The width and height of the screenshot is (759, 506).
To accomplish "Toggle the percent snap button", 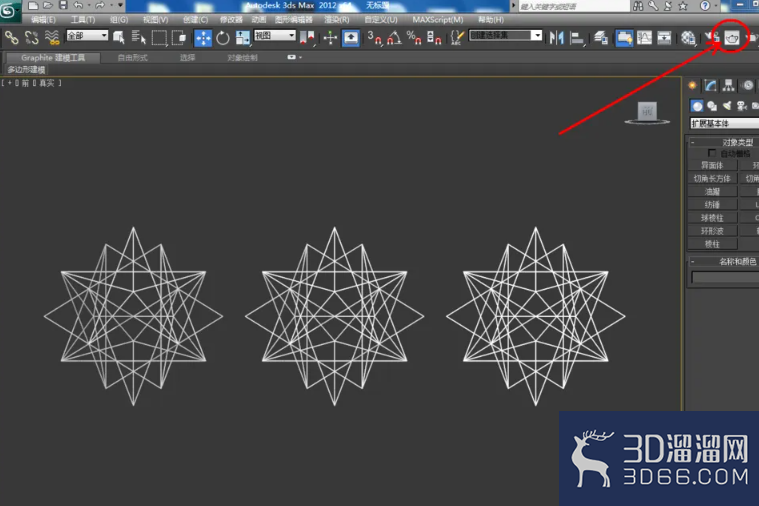I will pos(414,38).
